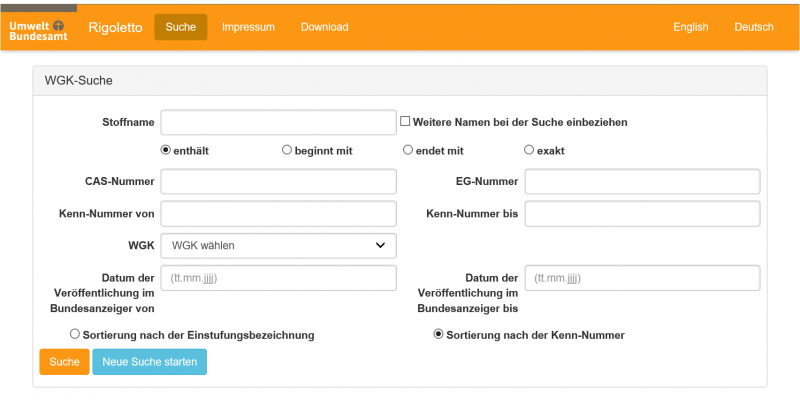Click the Bundesanzeiger von date field
The height and width of the screenshot is (400, 800).
pos(279,278)
